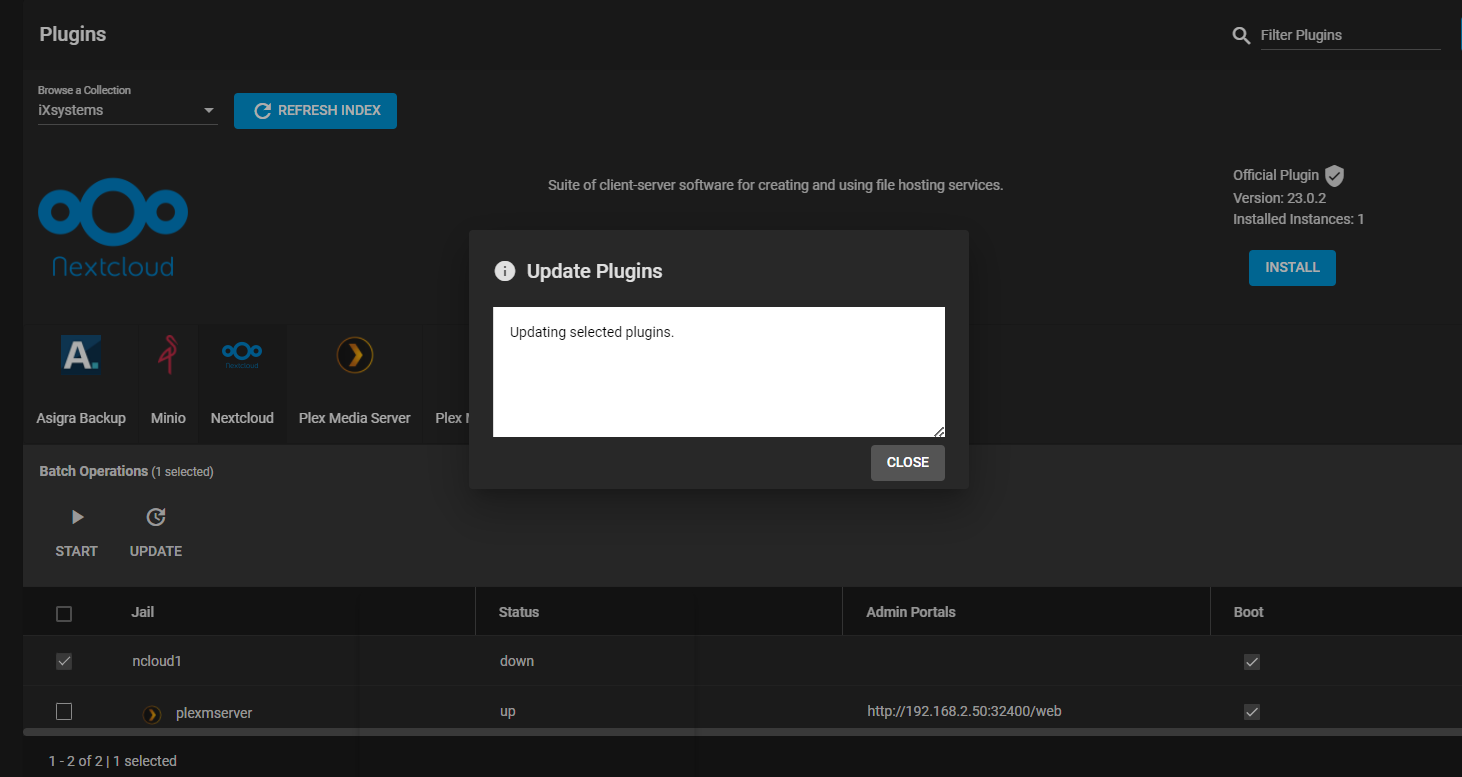
Task: Close the Update Plugins dialog
Action: [907, 463]
